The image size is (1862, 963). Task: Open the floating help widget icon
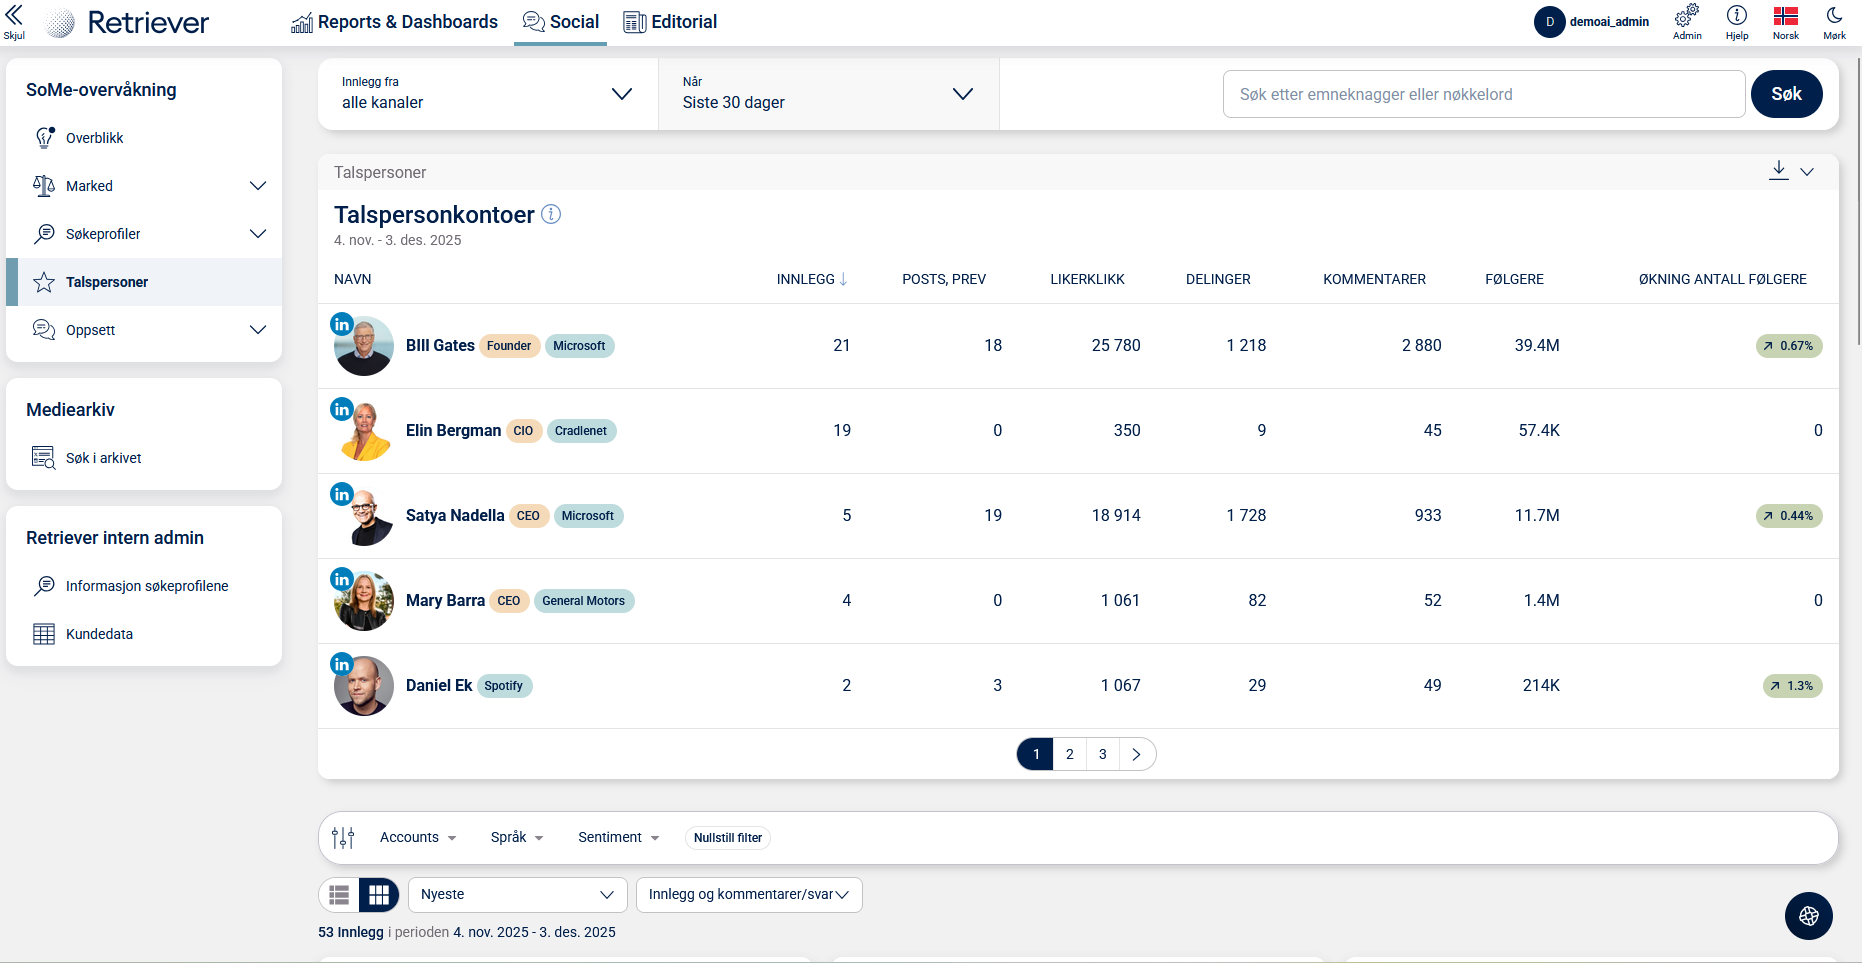(x=1808, y=915)
